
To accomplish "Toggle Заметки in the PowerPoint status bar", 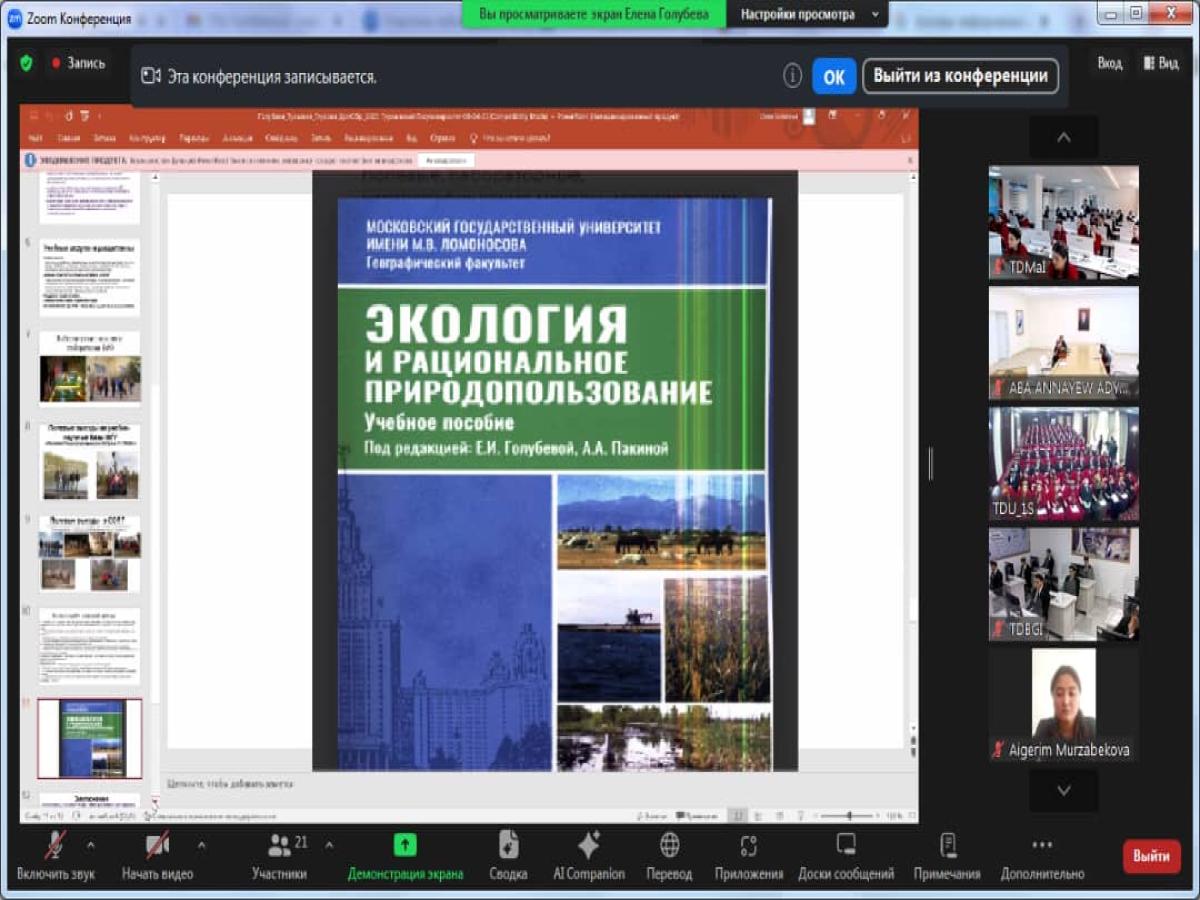I will pyautogui.click(x=652, y=816).
